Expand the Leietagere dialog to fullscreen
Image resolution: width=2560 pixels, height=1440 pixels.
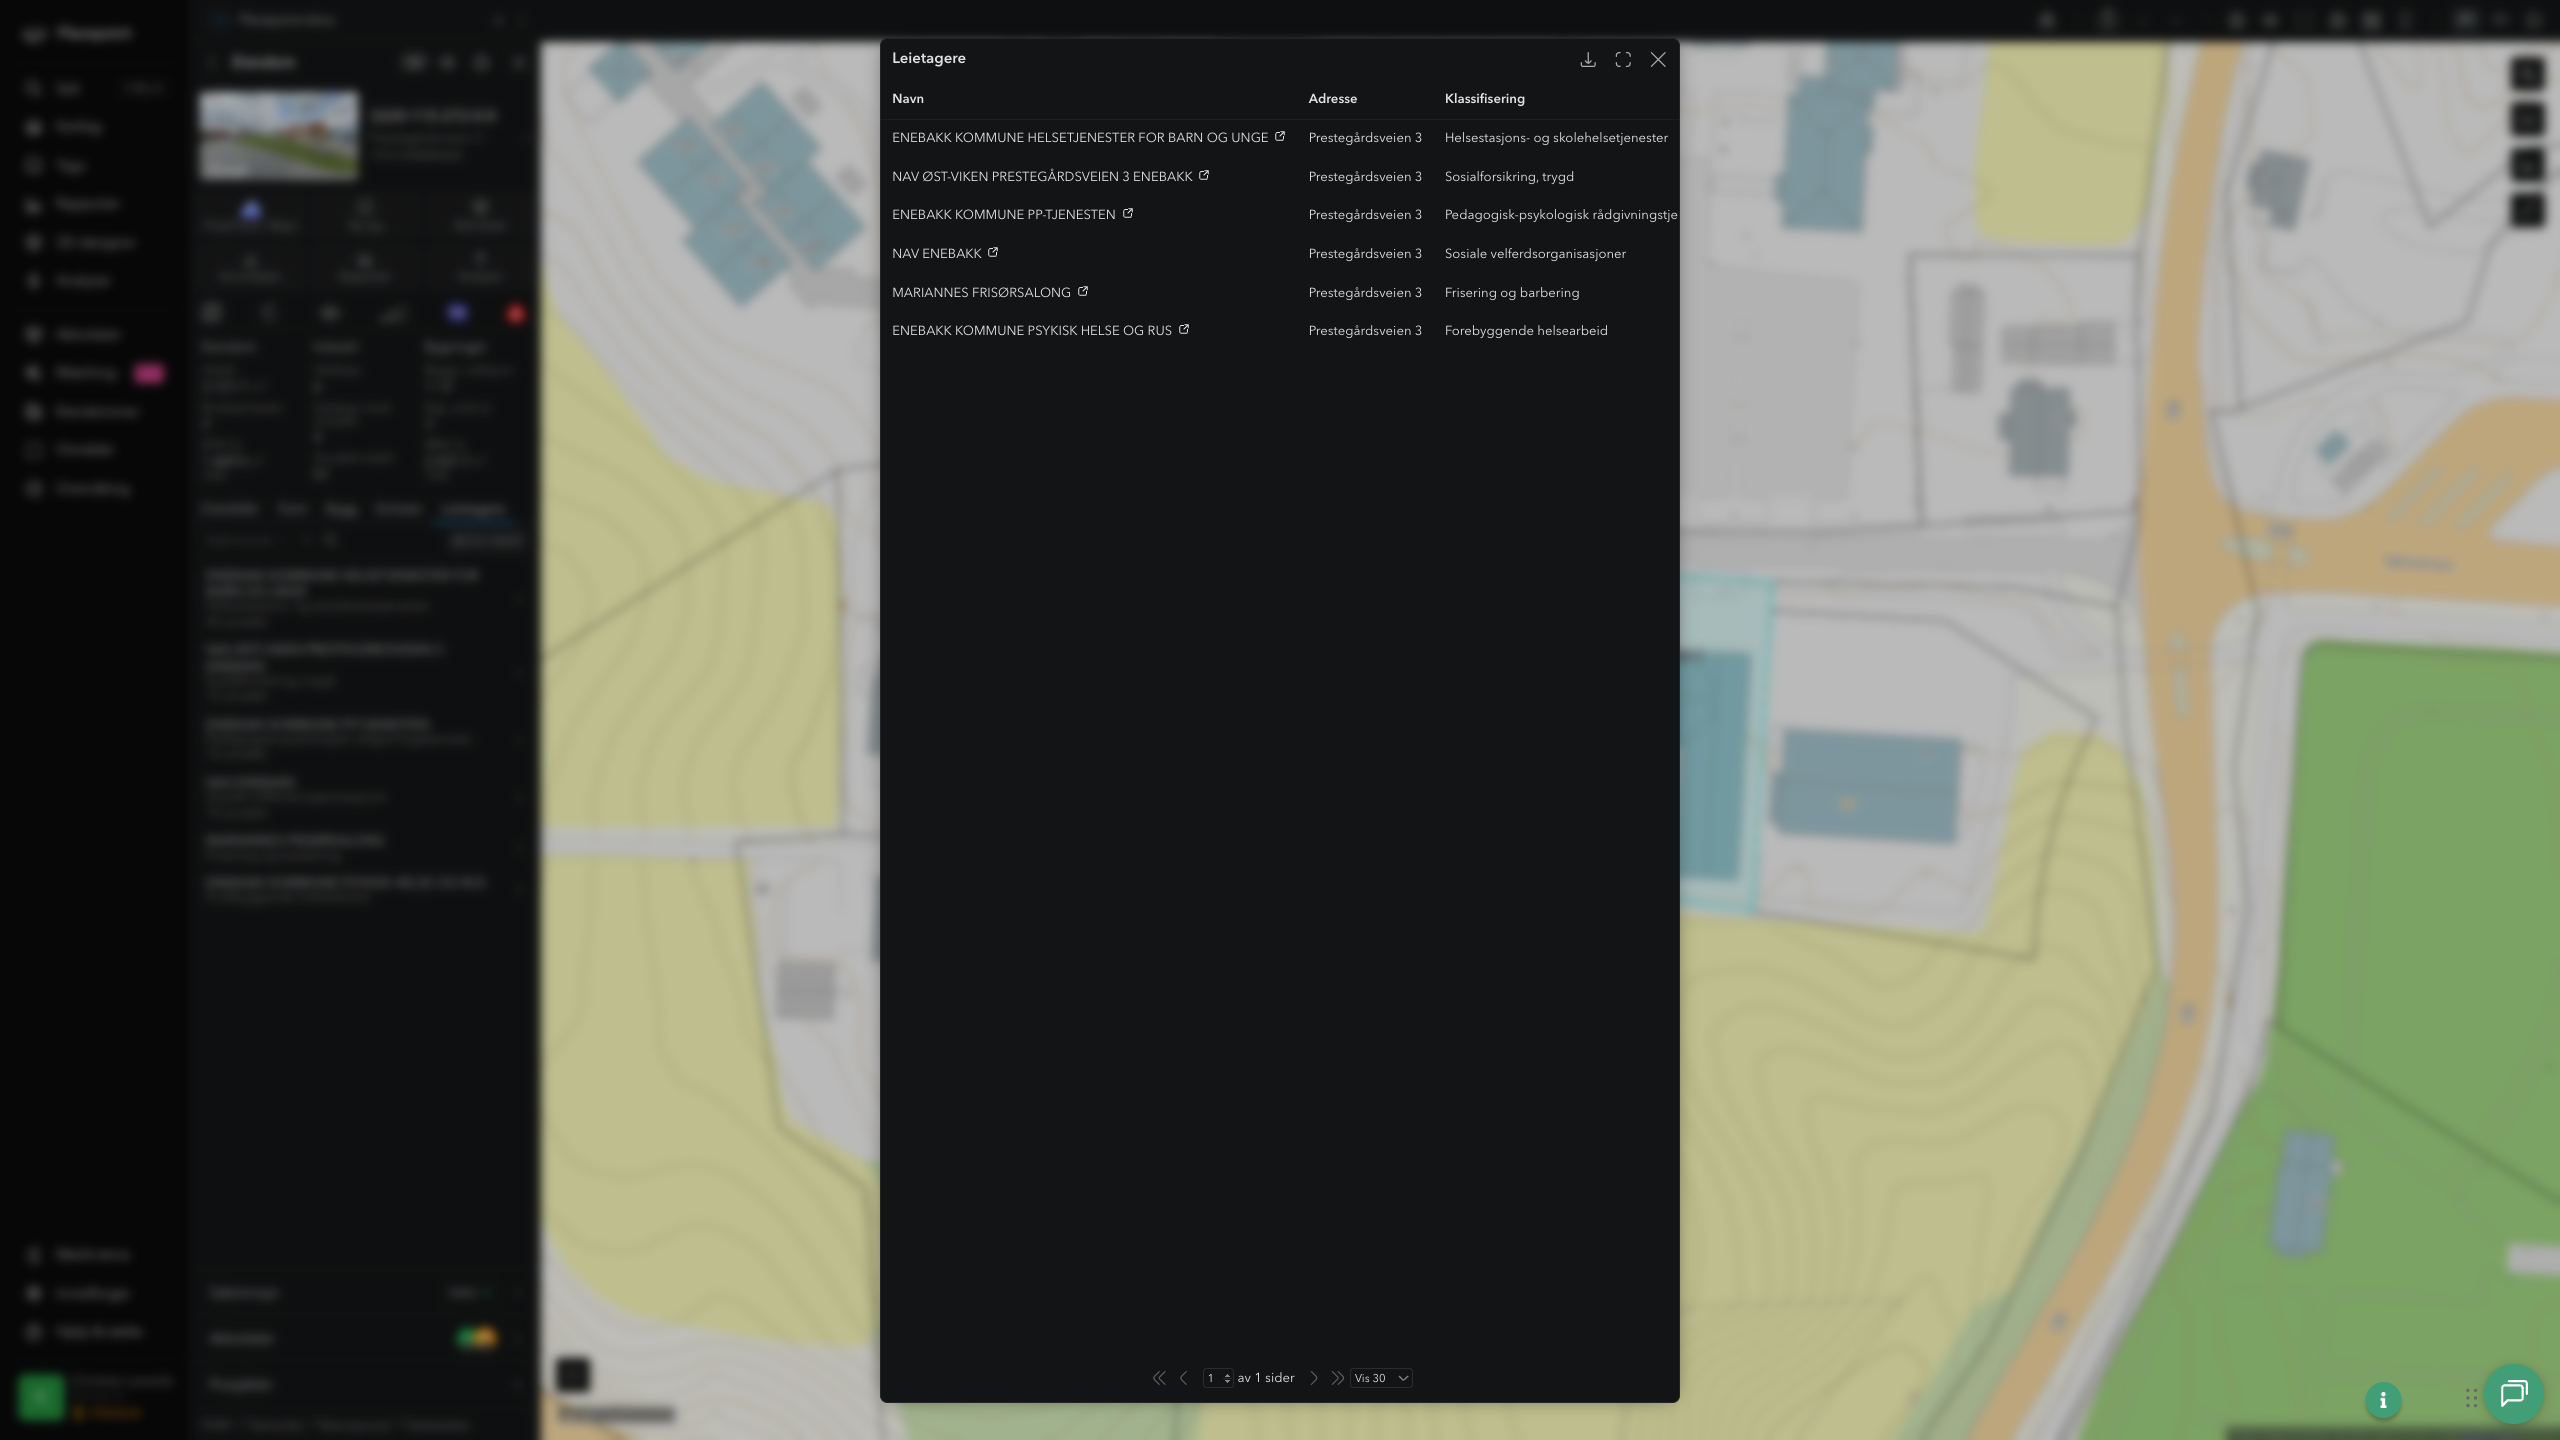[1623, 60]
